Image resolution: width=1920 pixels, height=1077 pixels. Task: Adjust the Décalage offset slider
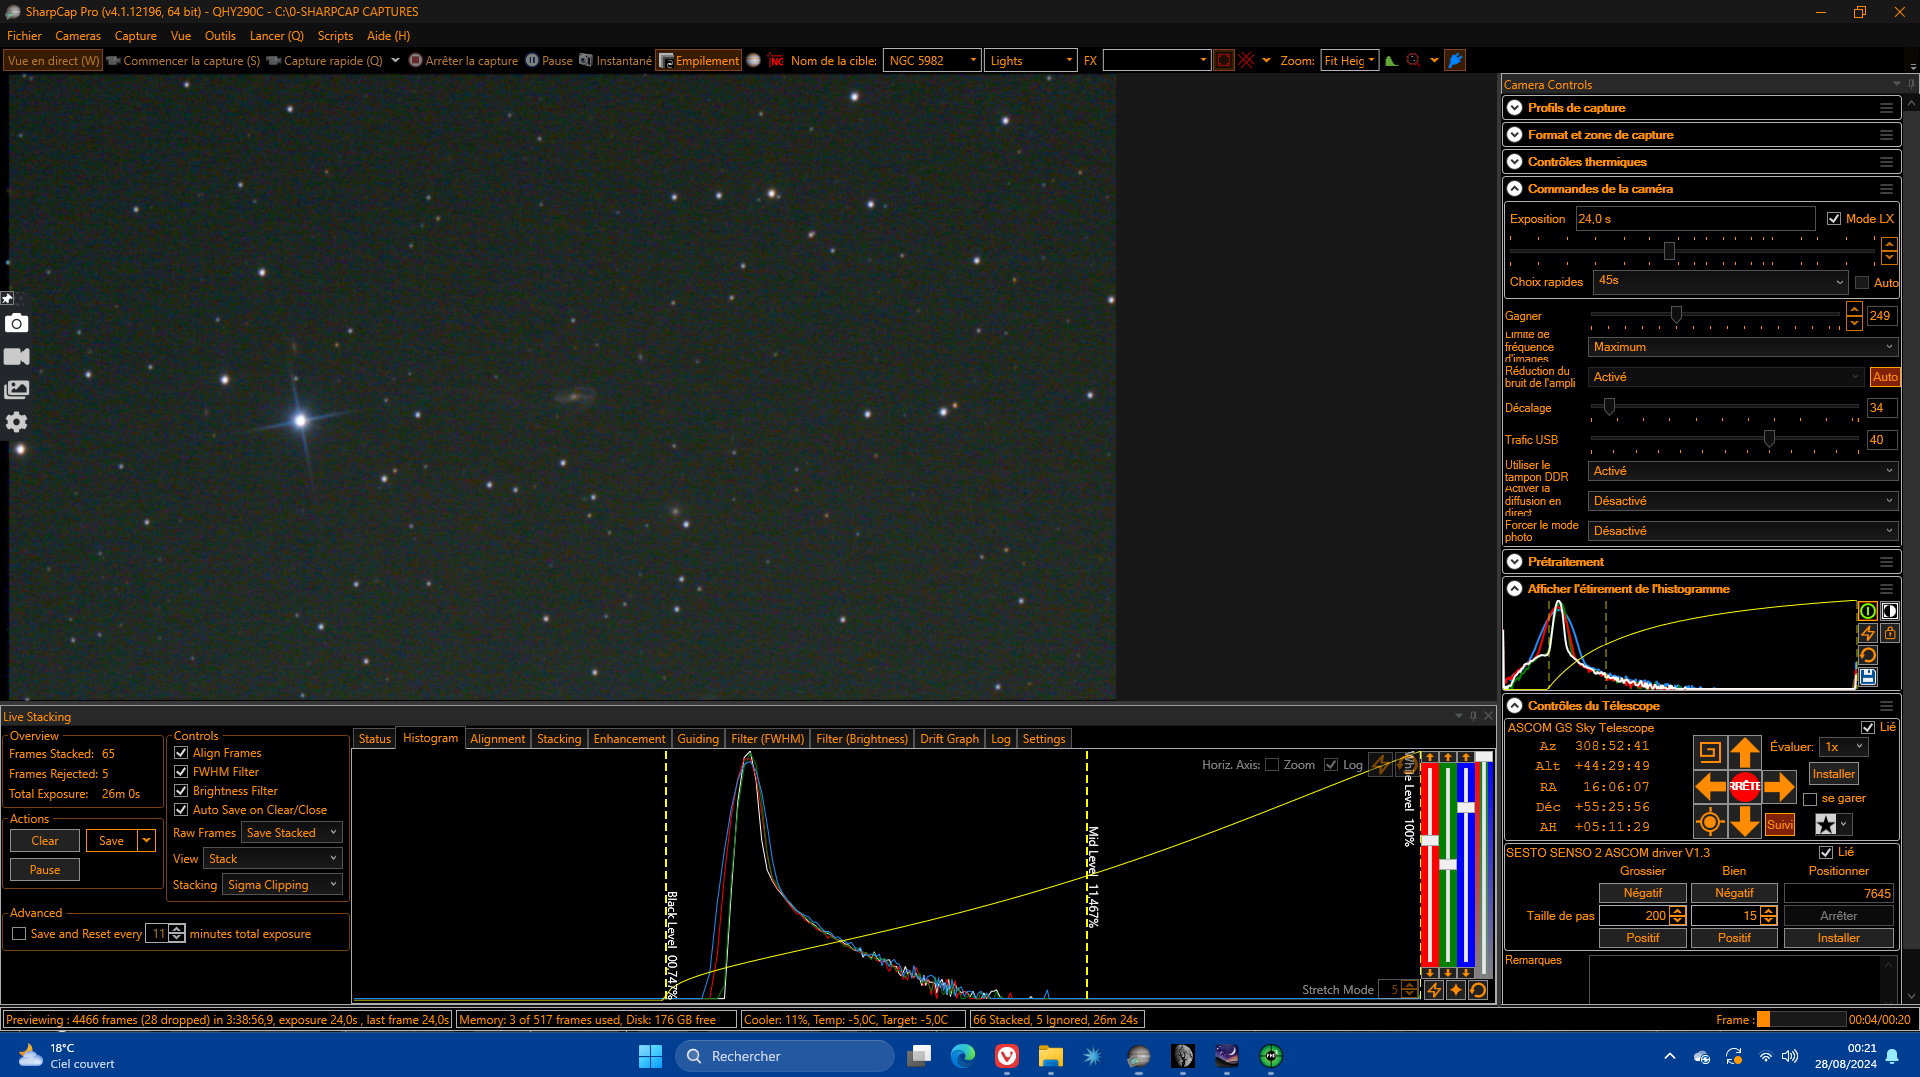[1609, 407]
